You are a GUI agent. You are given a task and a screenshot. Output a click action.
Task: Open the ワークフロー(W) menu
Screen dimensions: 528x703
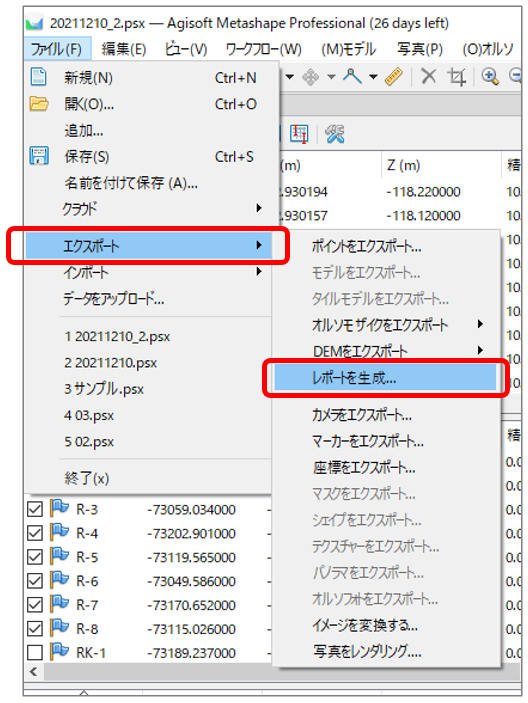(264, 48)
